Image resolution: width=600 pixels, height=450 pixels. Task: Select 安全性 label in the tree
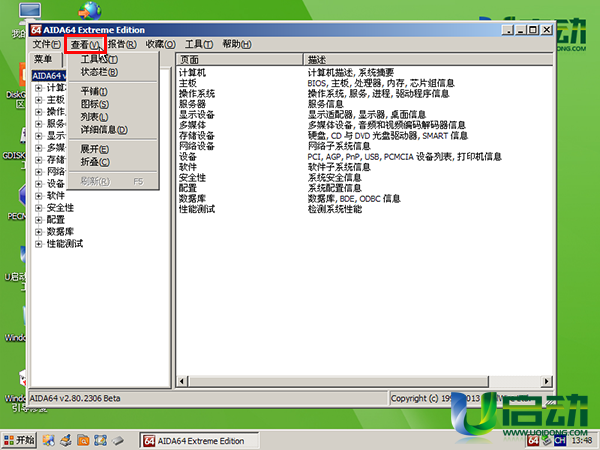60,208
